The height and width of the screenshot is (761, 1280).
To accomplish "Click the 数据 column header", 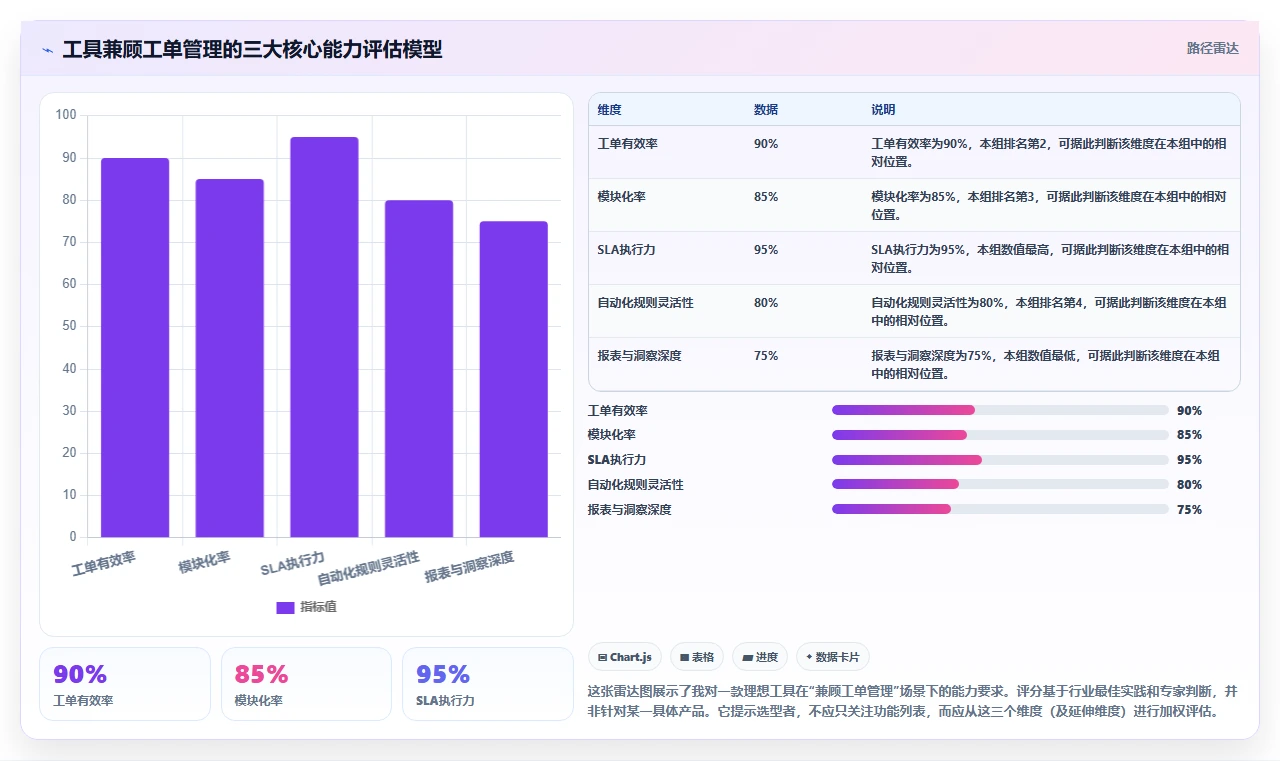I will [766, 110].
